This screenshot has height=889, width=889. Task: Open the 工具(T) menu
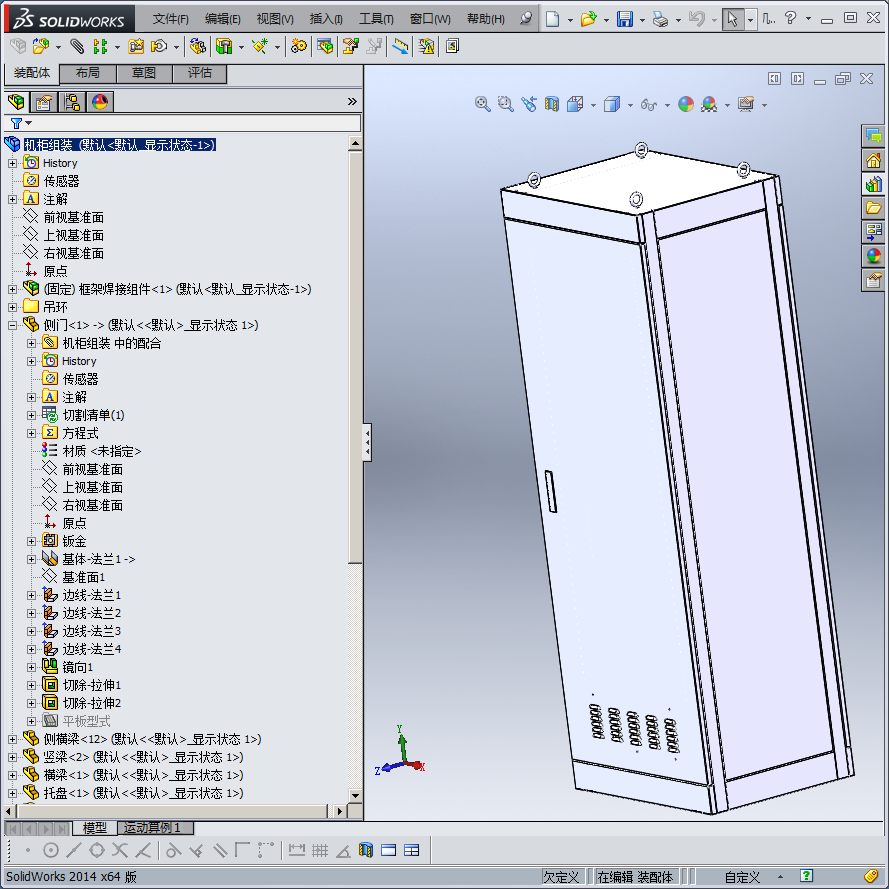click(376, 19)
